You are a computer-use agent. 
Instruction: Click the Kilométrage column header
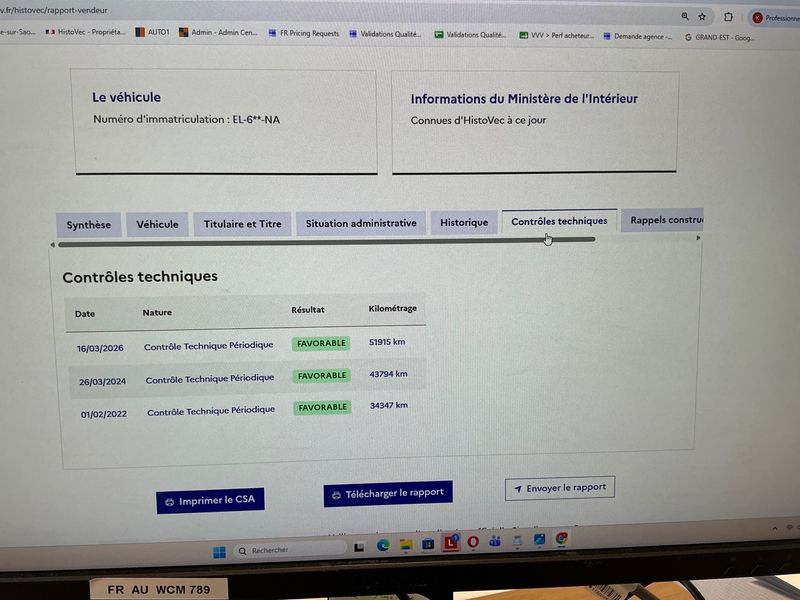(x=392, y=308)
